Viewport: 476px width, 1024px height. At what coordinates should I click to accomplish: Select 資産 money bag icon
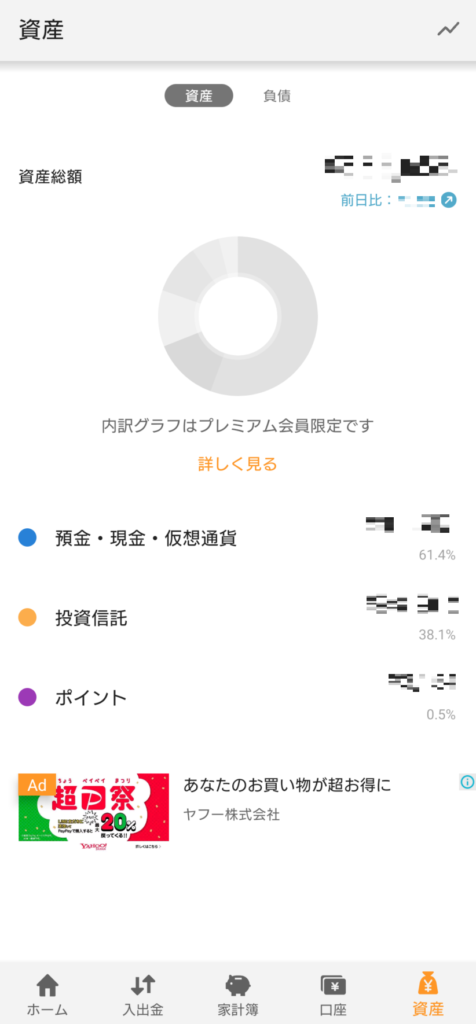(x=428, y=984)
